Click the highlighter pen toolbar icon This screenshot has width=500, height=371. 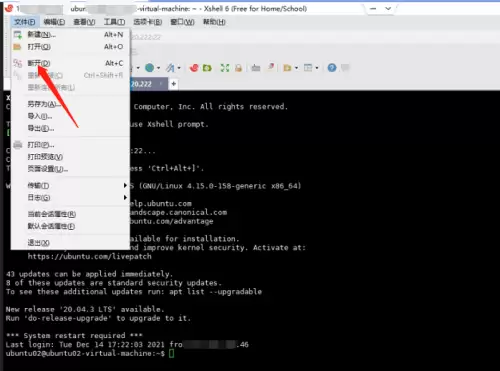pyautogui.click(x=271, y=68)
